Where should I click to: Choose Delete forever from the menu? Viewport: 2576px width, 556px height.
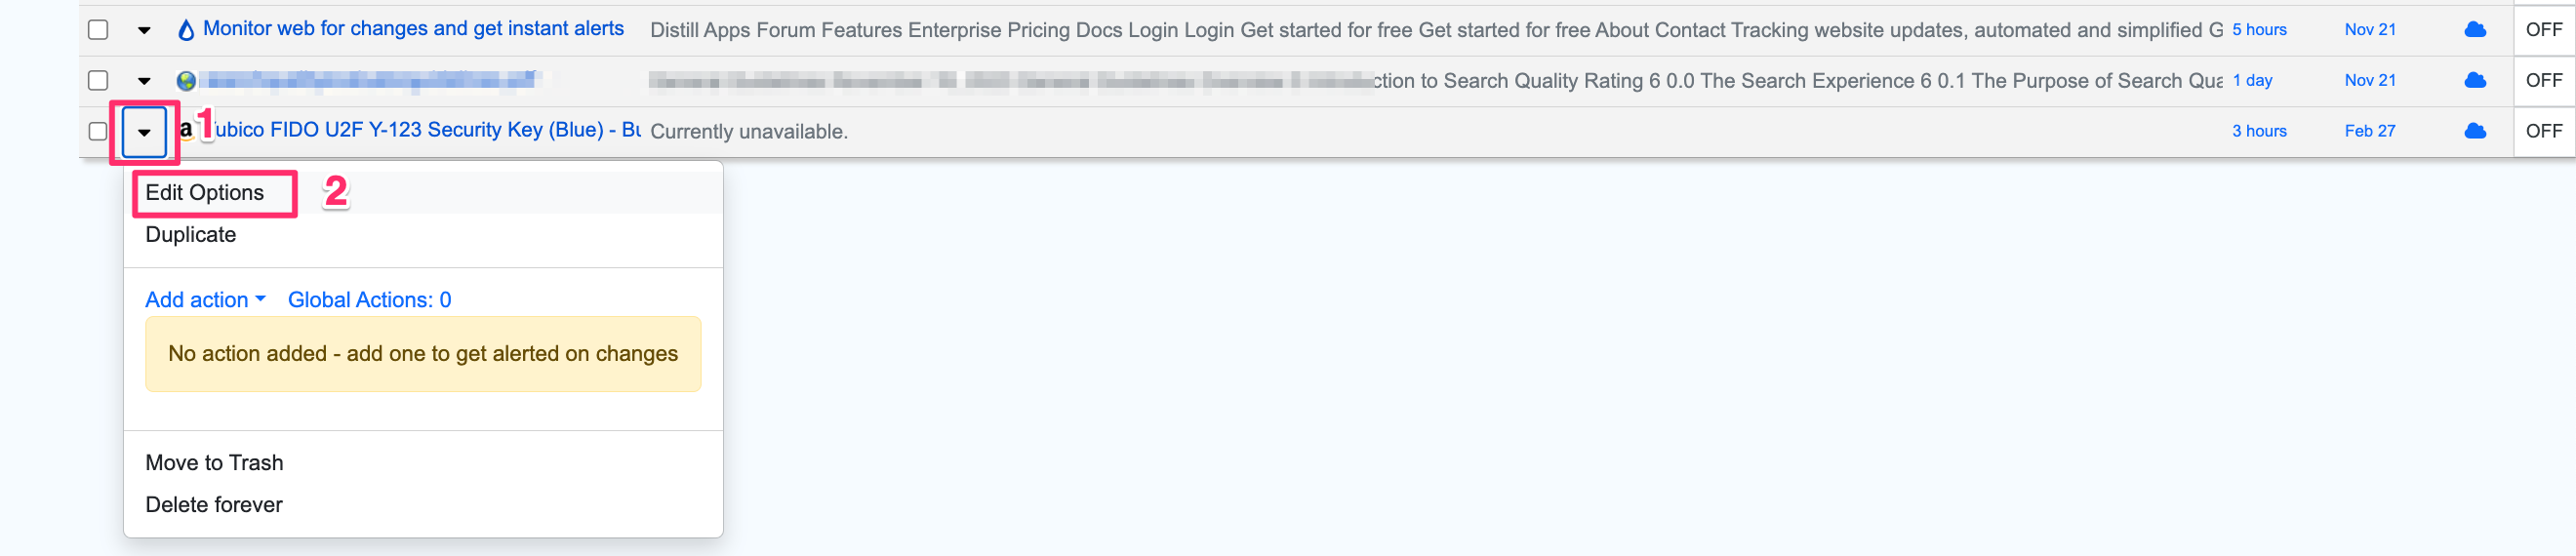pyautogui.click(x=214, y=505)
